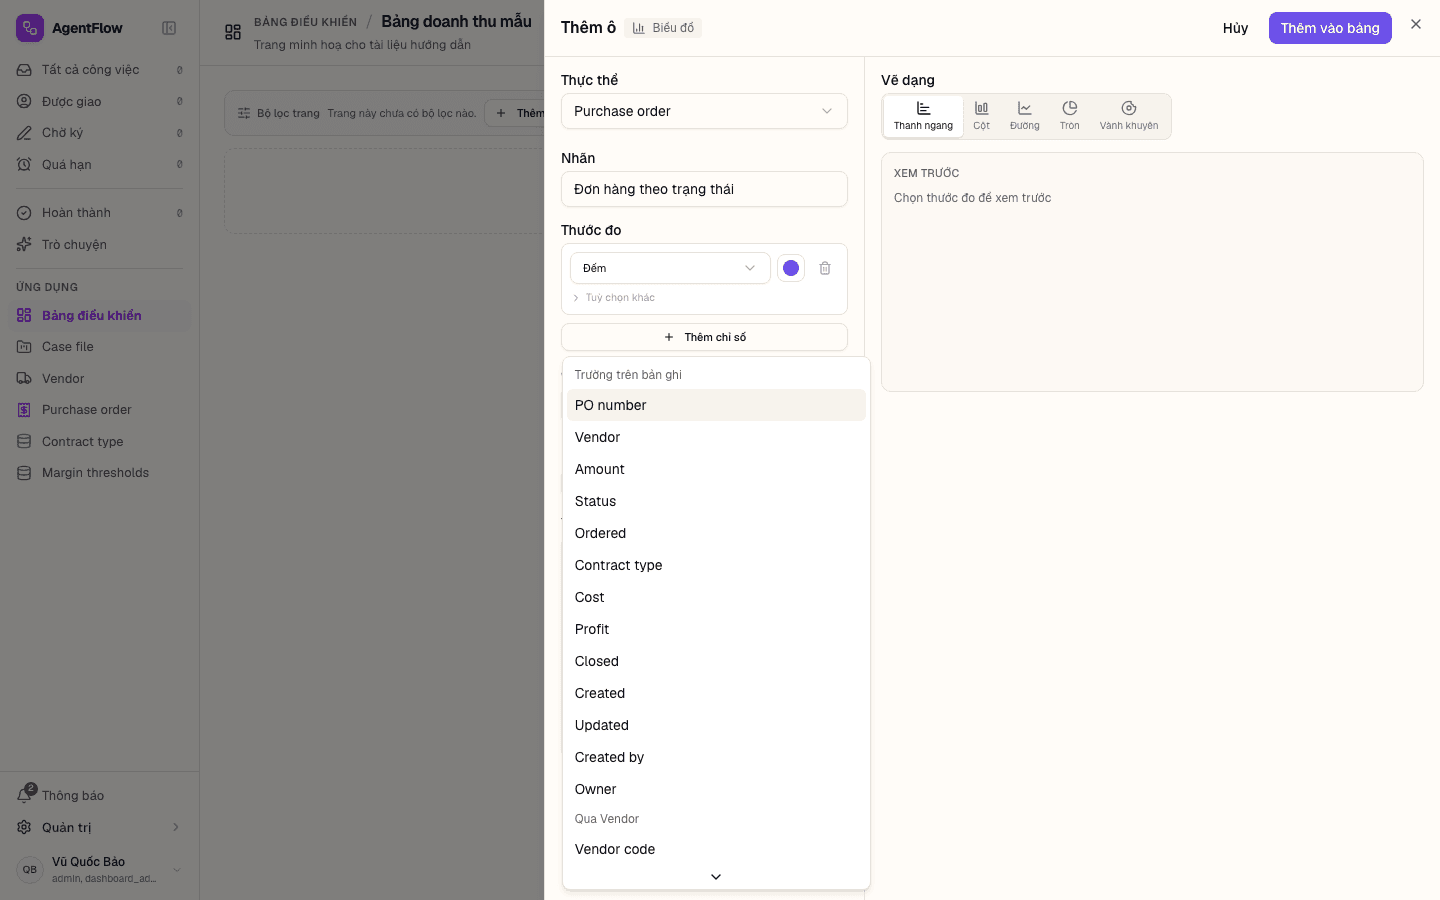Add a metric with Thêm chỉ số
Viewport: 1440px width, 900px height.
coord(704,337)
